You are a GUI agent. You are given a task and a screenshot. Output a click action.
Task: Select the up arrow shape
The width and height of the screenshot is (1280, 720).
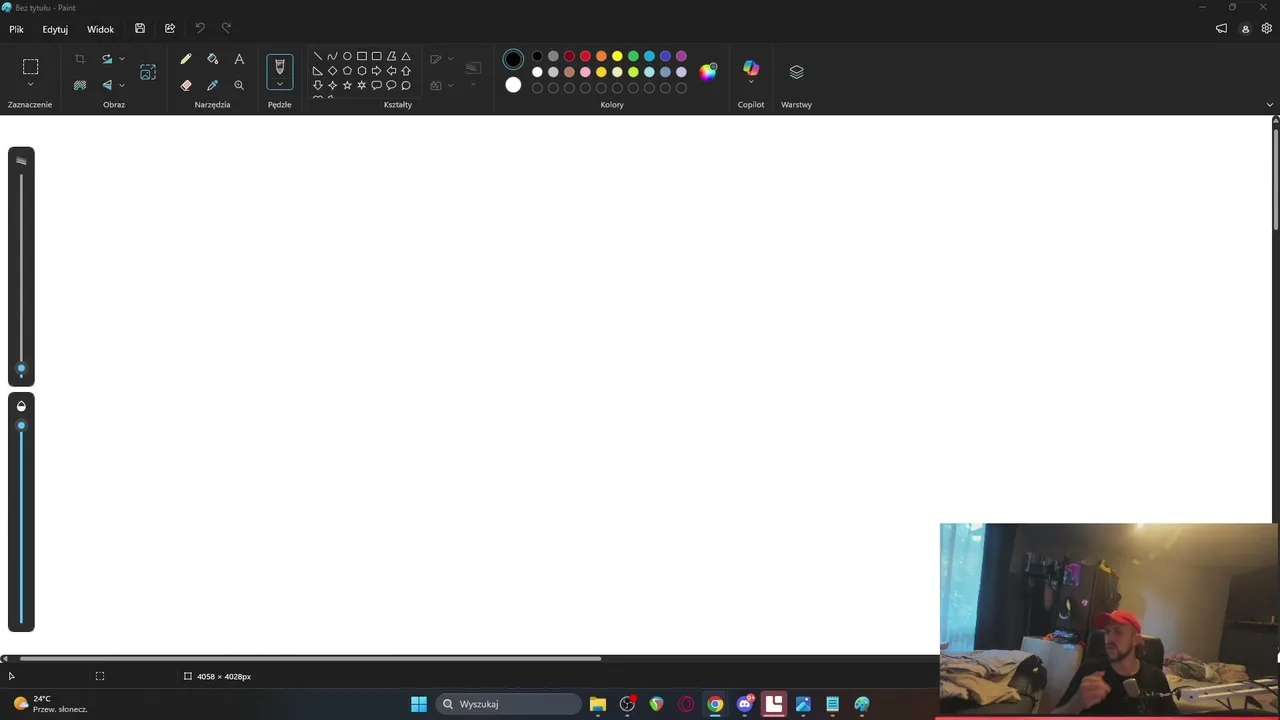coord(406,71)
